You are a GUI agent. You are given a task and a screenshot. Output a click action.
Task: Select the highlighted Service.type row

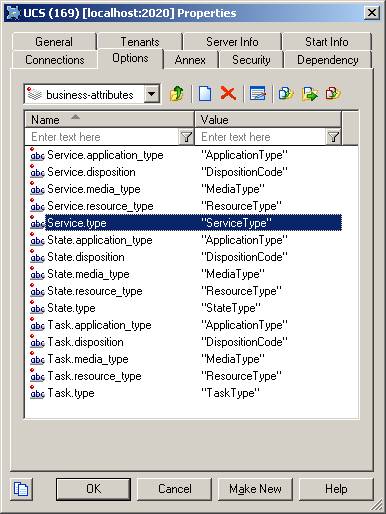pyautogui.click(x=186, y=223)
